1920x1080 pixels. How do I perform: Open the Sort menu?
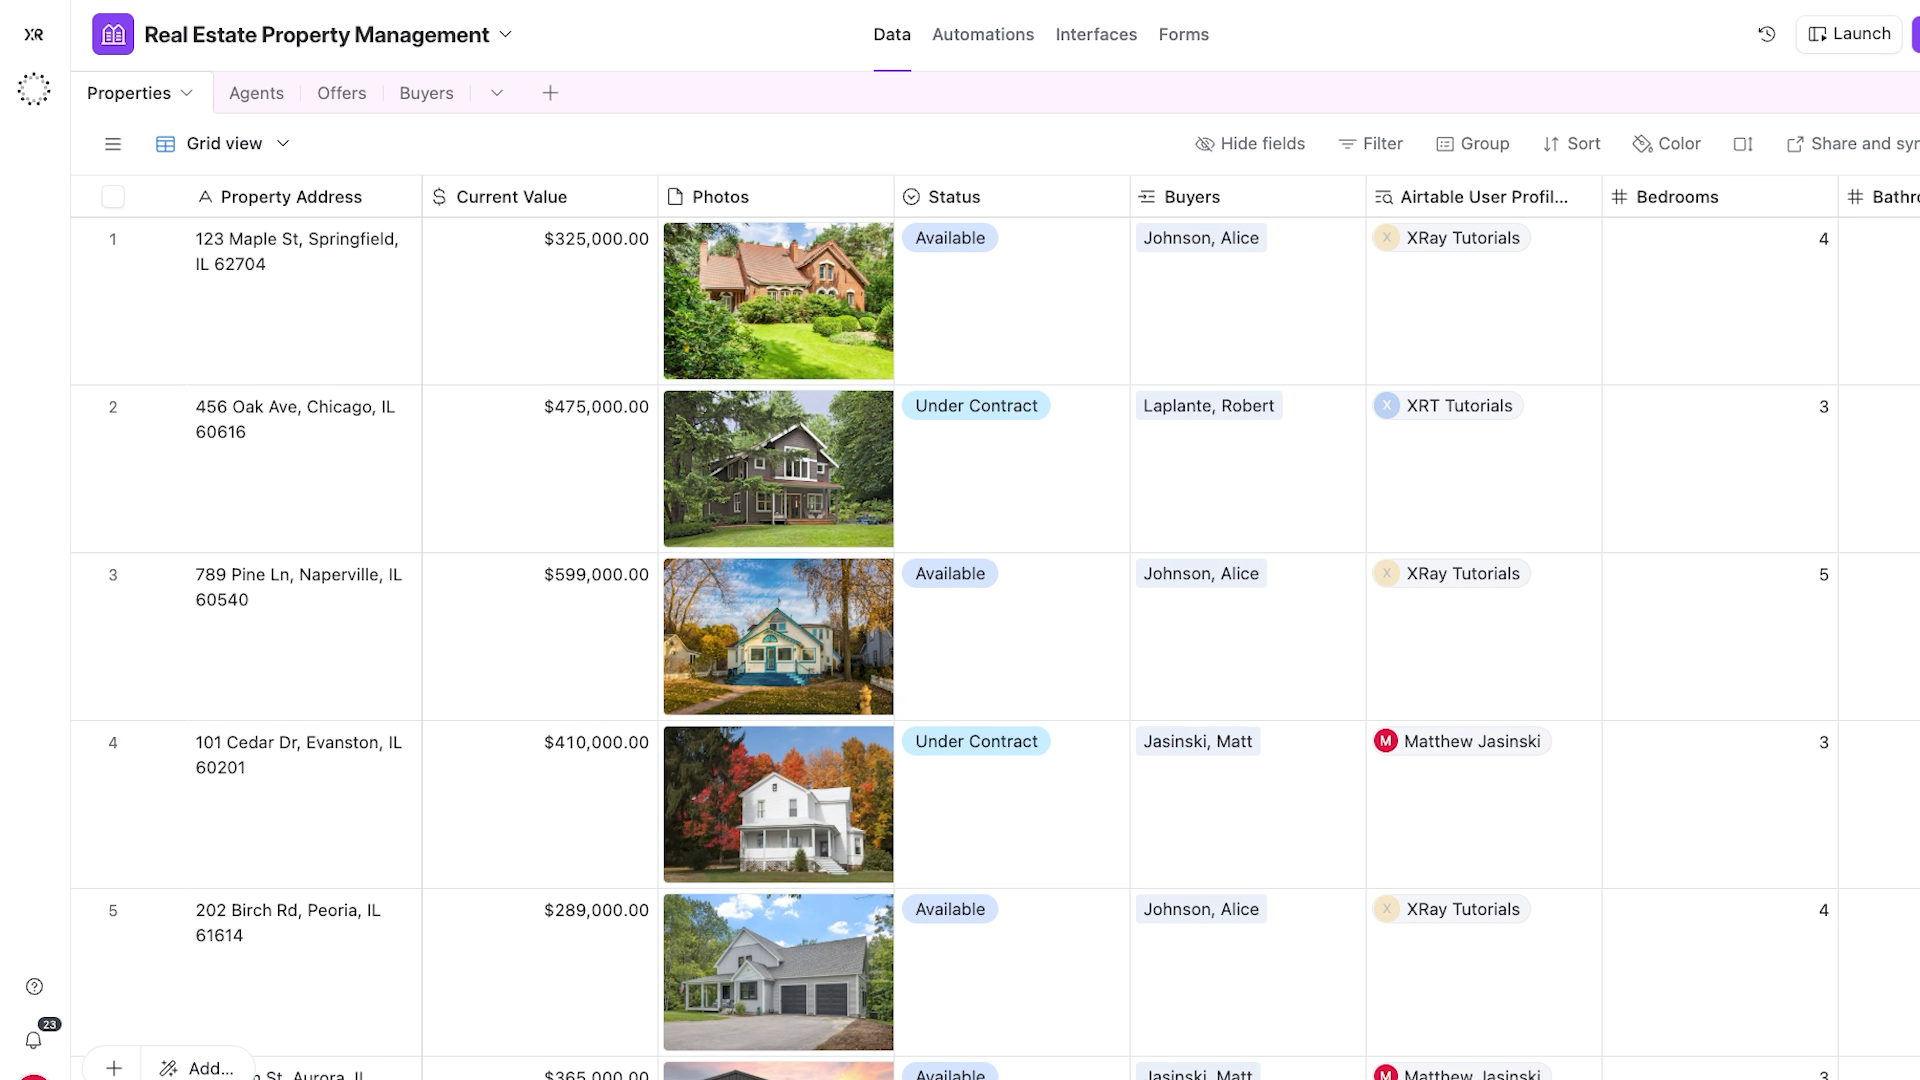pyautogui.click(x=1570, y=143)
